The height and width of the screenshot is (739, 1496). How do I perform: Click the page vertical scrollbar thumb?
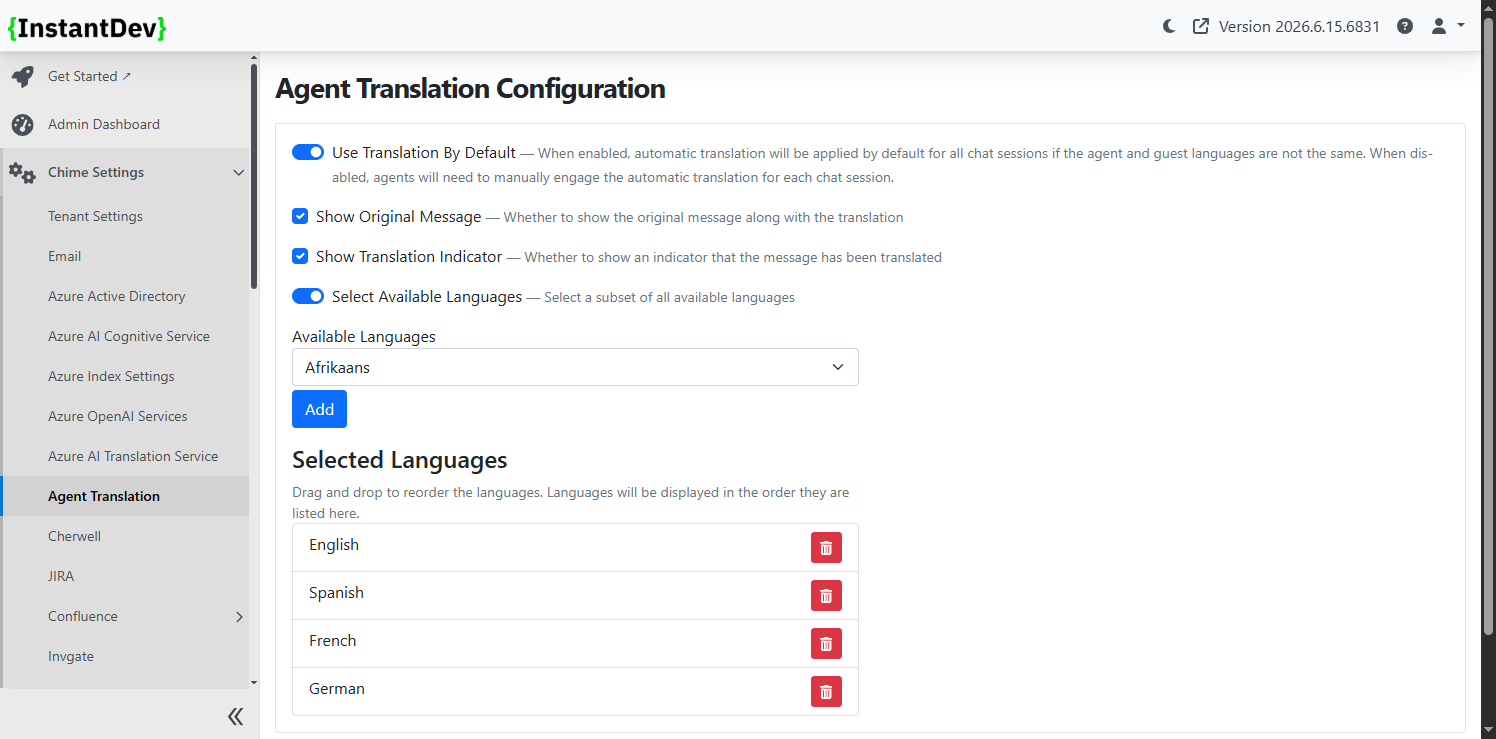click(x=1488, y=325)
